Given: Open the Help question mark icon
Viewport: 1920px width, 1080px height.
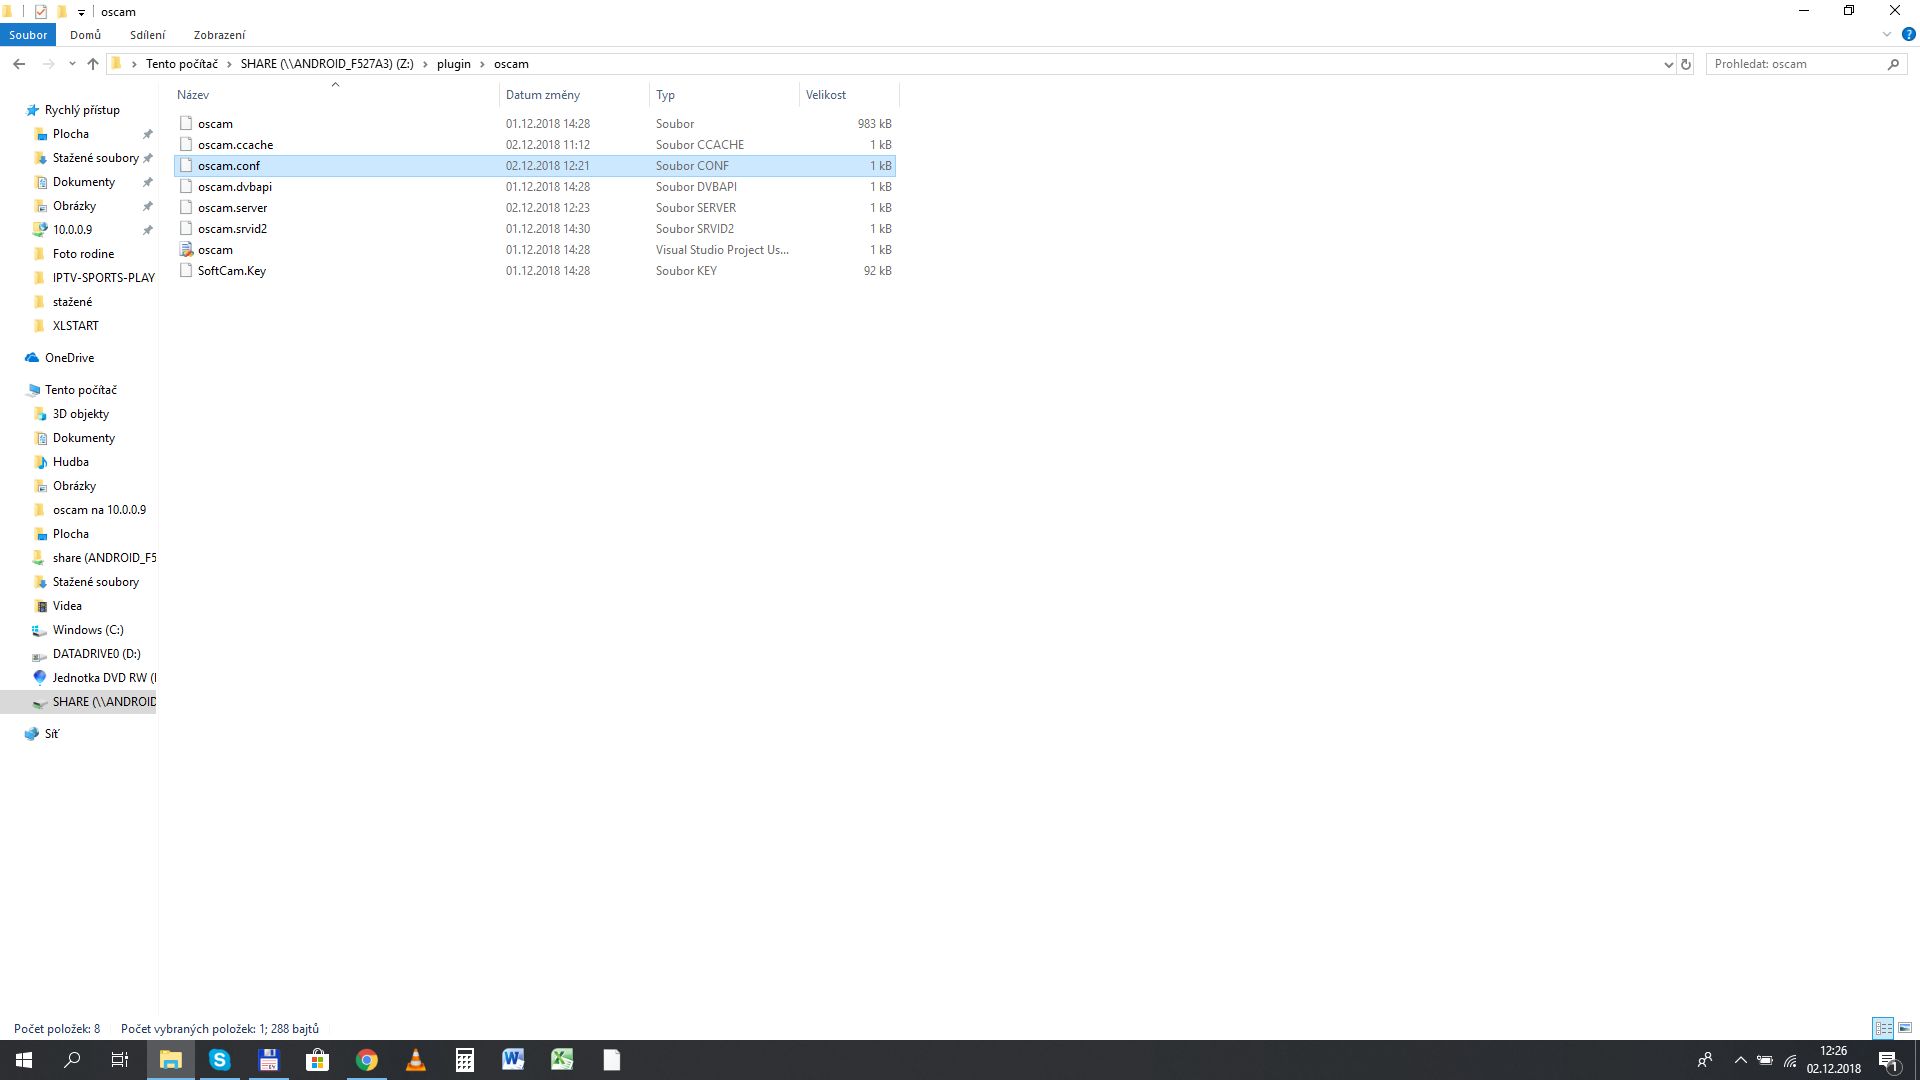Looking at the screenshot, I should pyautogui.click(x=1908, y=34).
